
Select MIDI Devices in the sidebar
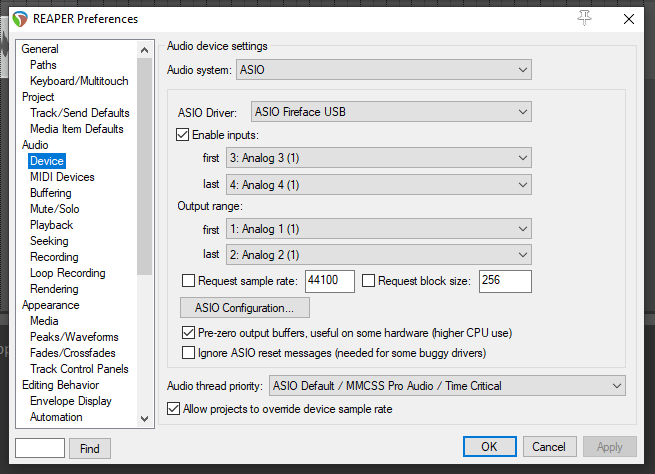tap(62, 177)
